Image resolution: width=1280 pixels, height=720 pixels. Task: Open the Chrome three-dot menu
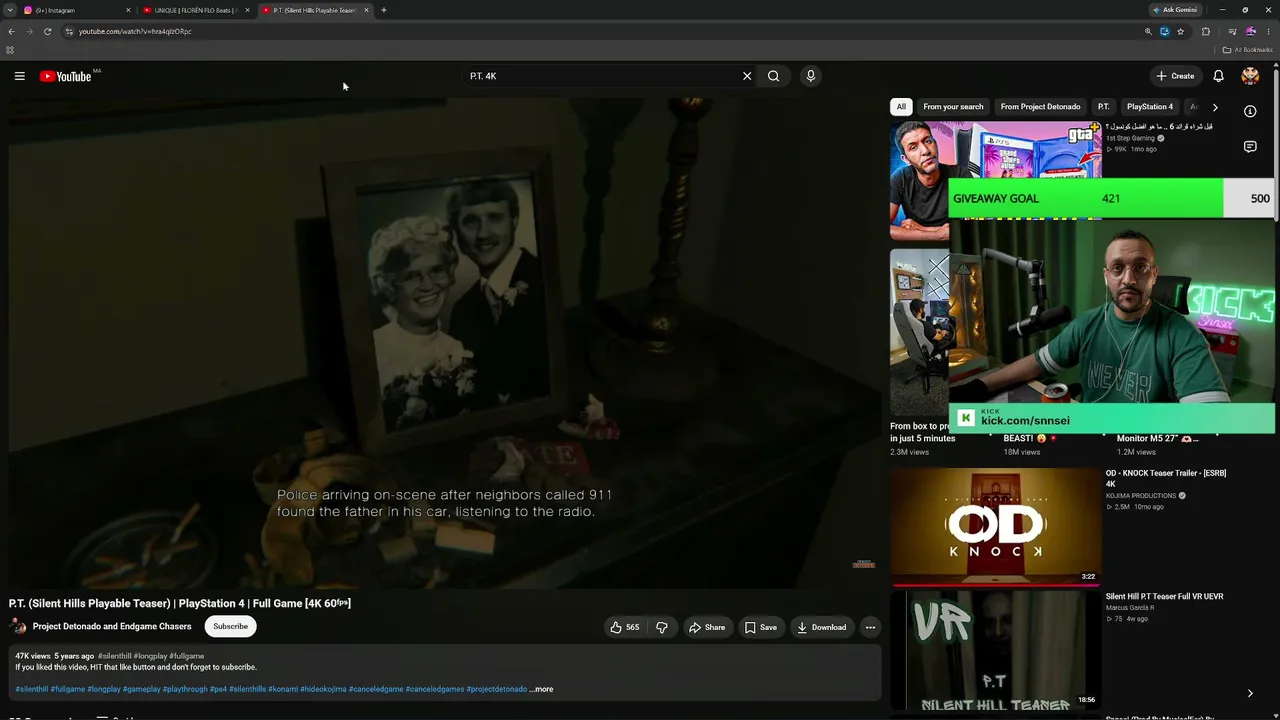[1268, 31]
